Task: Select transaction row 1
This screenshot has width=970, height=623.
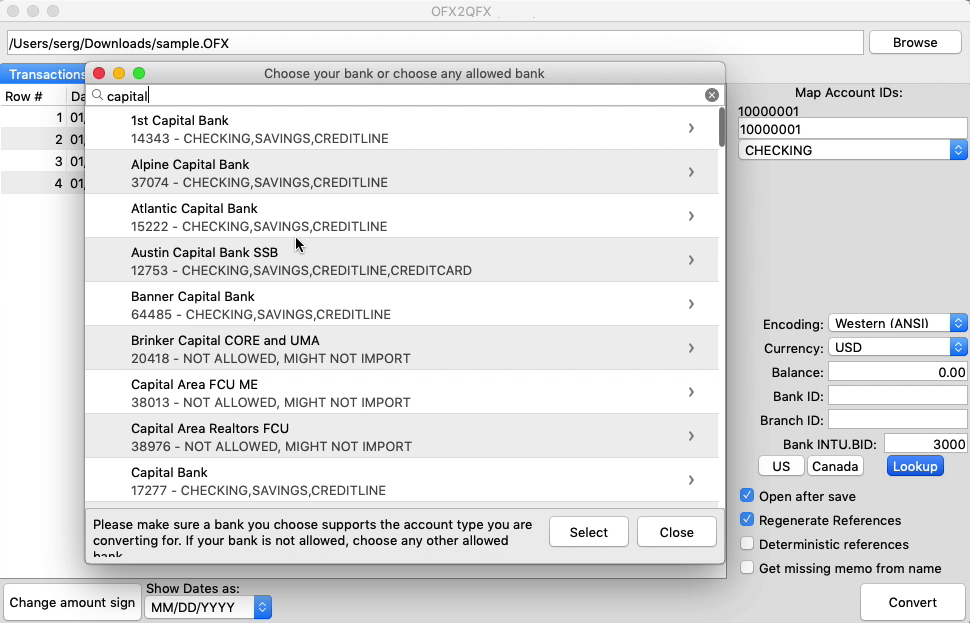Action: coord(42,117)
